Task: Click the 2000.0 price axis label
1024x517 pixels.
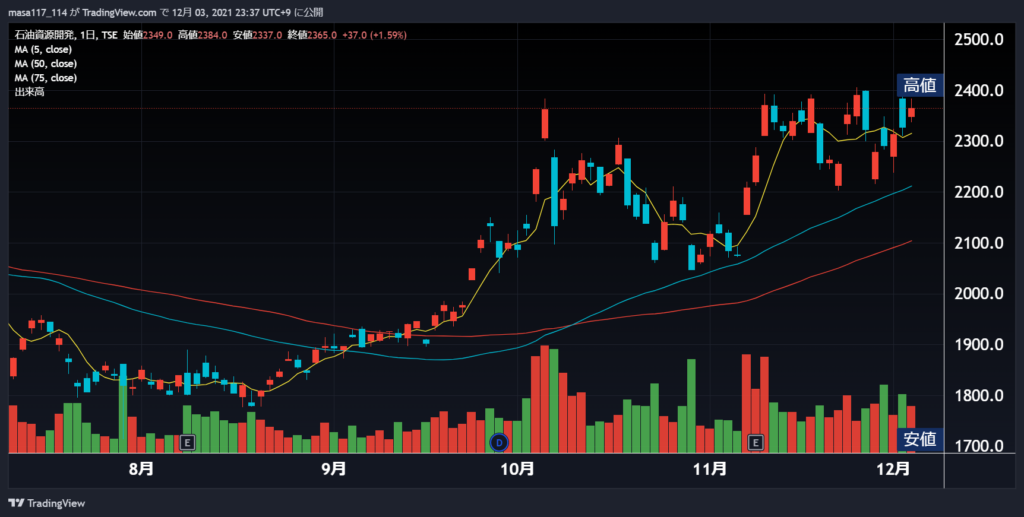Action: coord(978,294)
